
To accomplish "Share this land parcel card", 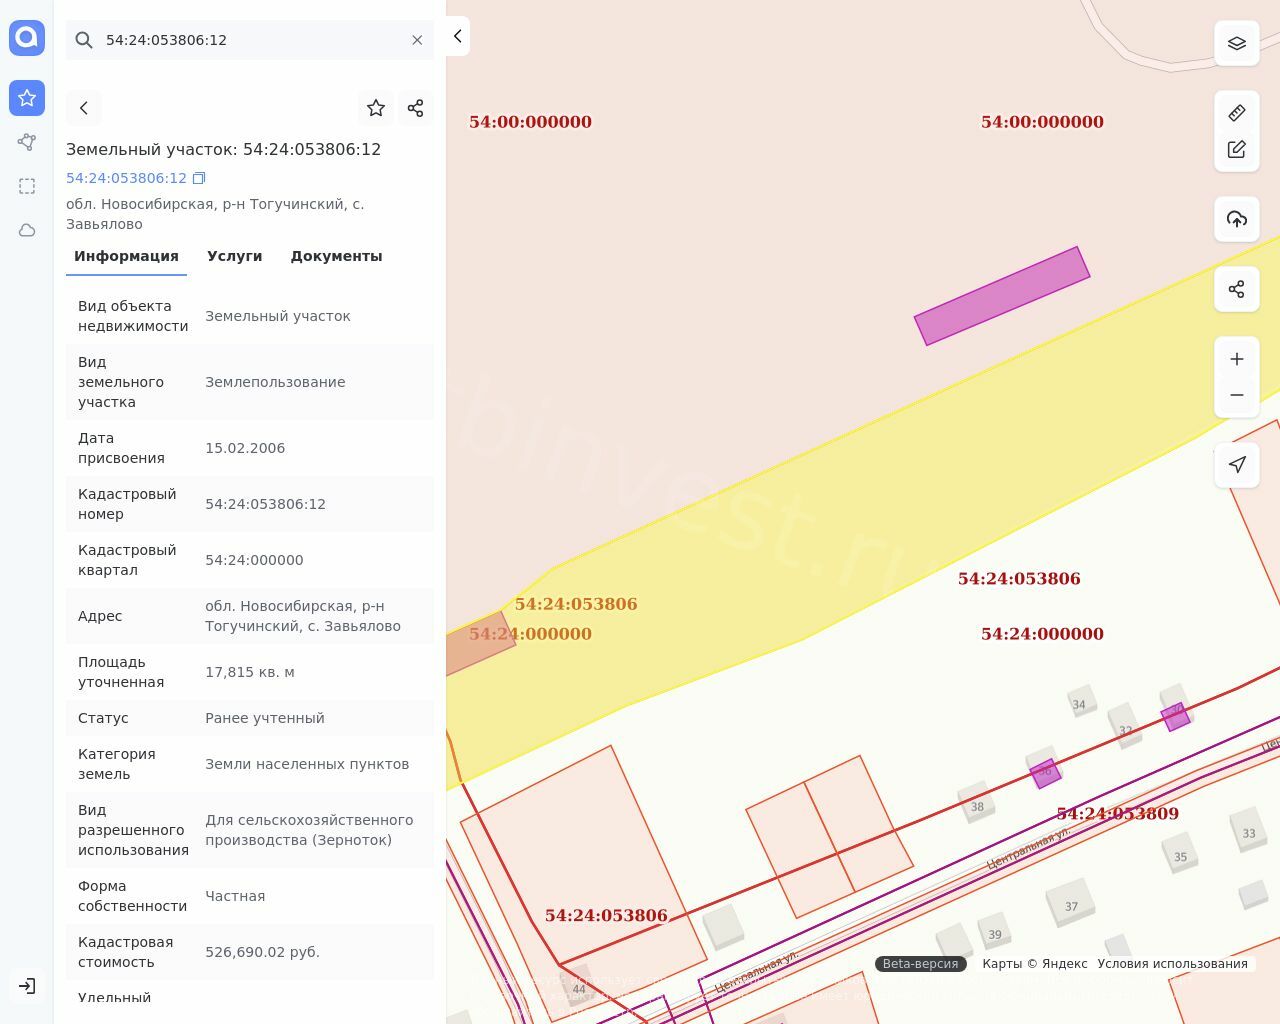I will pos(416,108).
